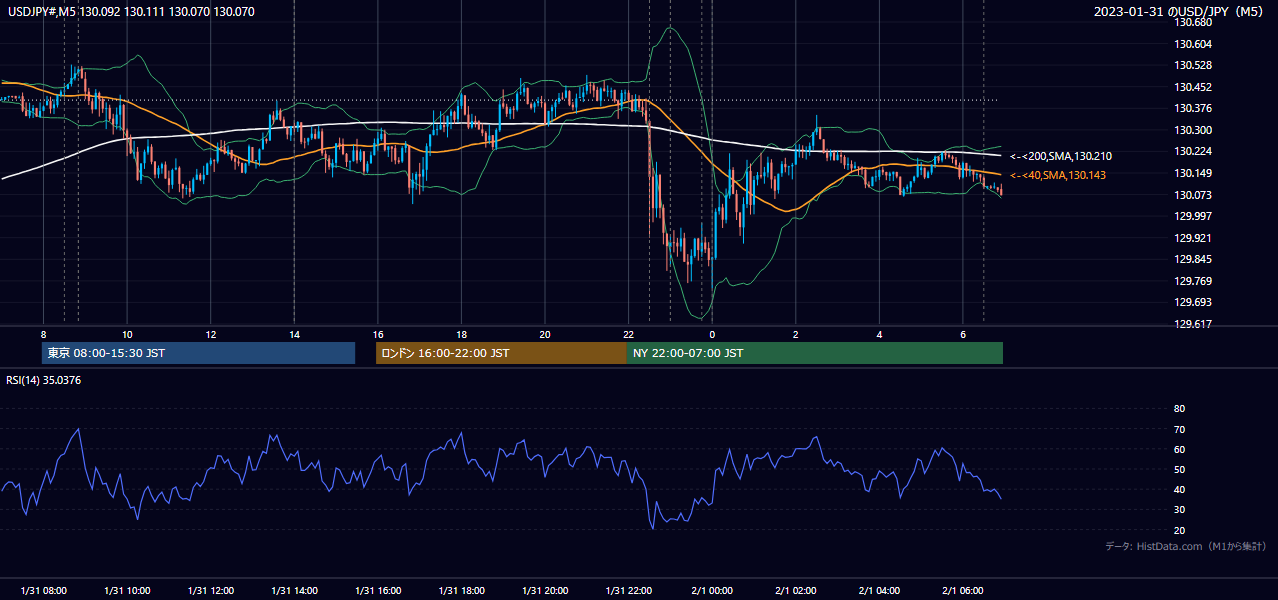Click hour label 8 under price chart
Screen dimensions: 1278x600
coord(43,334)
